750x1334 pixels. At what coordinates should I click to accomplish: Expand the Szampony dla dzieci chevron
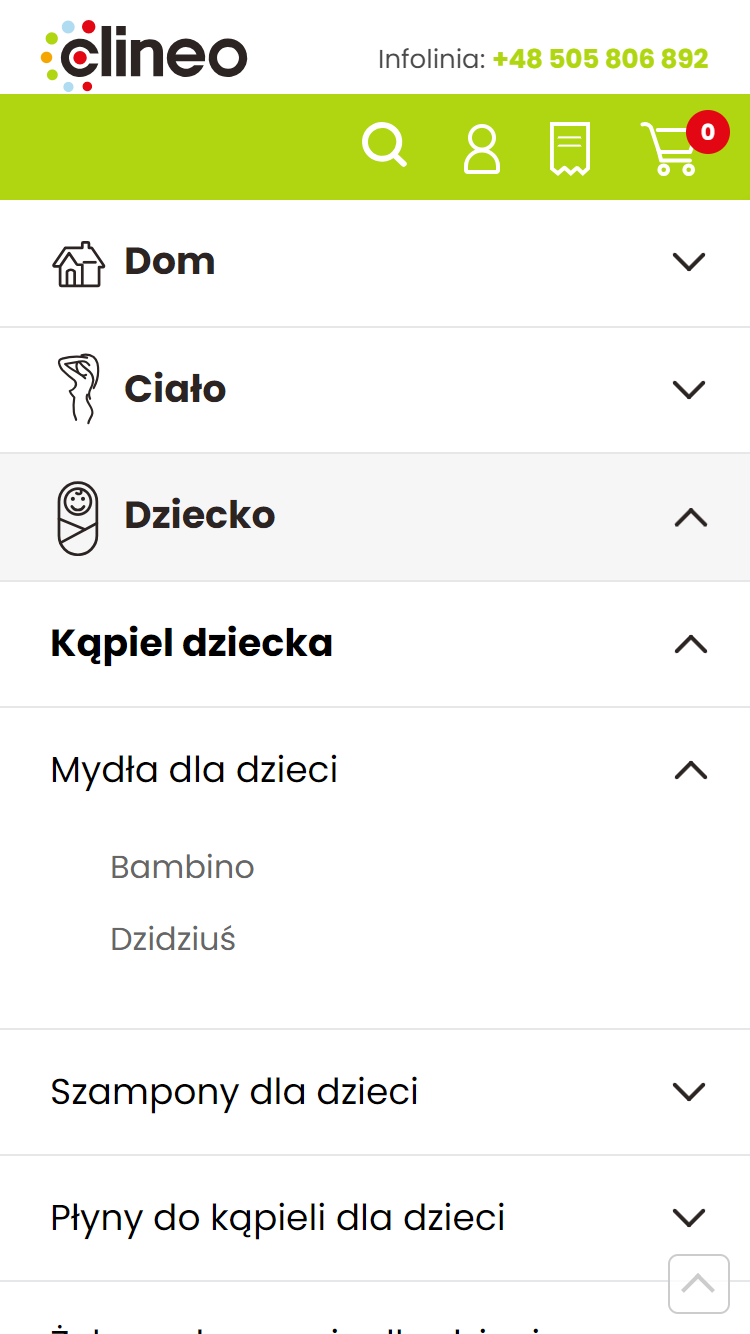[690, 1091]
